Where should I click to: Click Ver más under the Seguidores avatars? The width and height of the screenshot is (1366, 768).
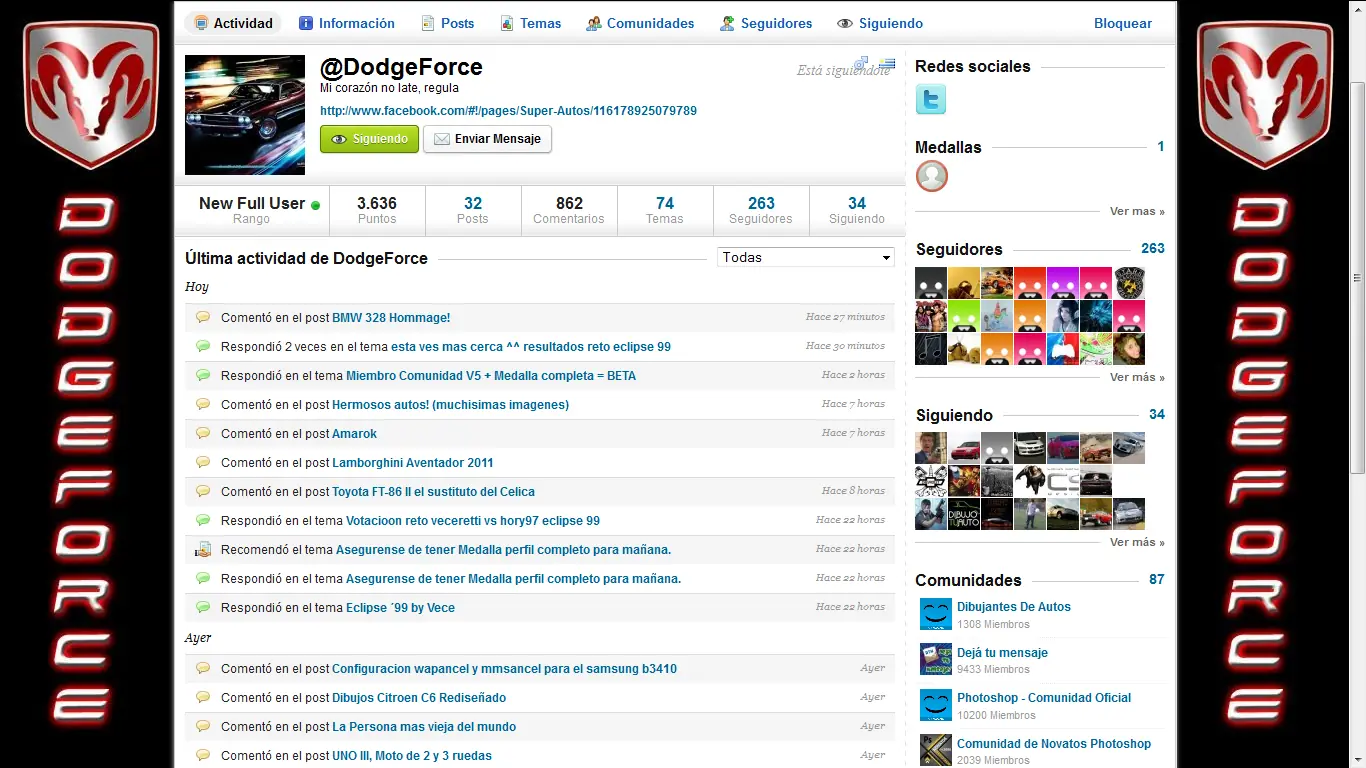pyautogui.click(x=1137, y=378)
